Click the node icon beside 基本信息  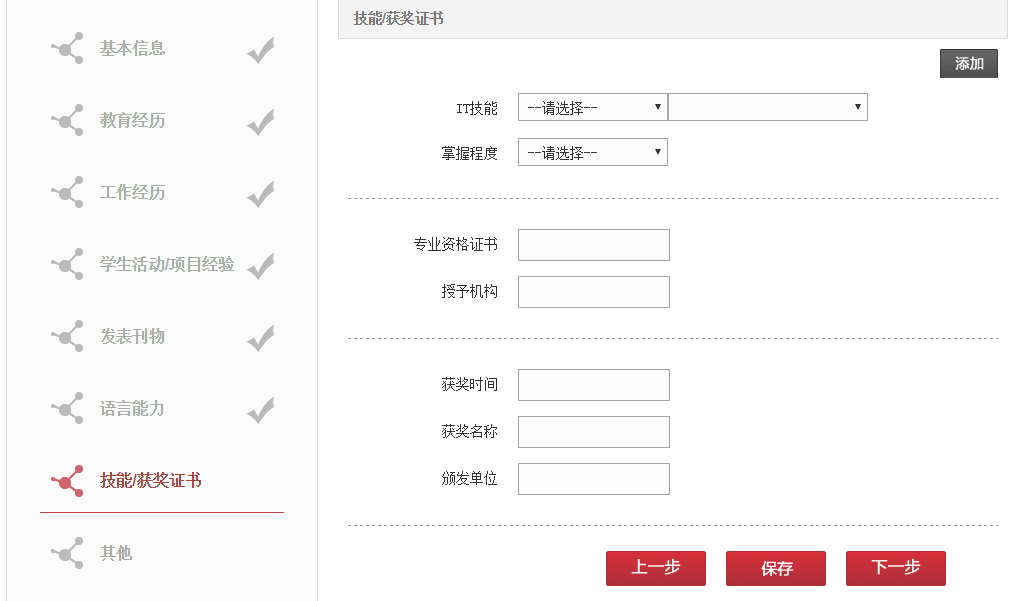tap(67, 48)
